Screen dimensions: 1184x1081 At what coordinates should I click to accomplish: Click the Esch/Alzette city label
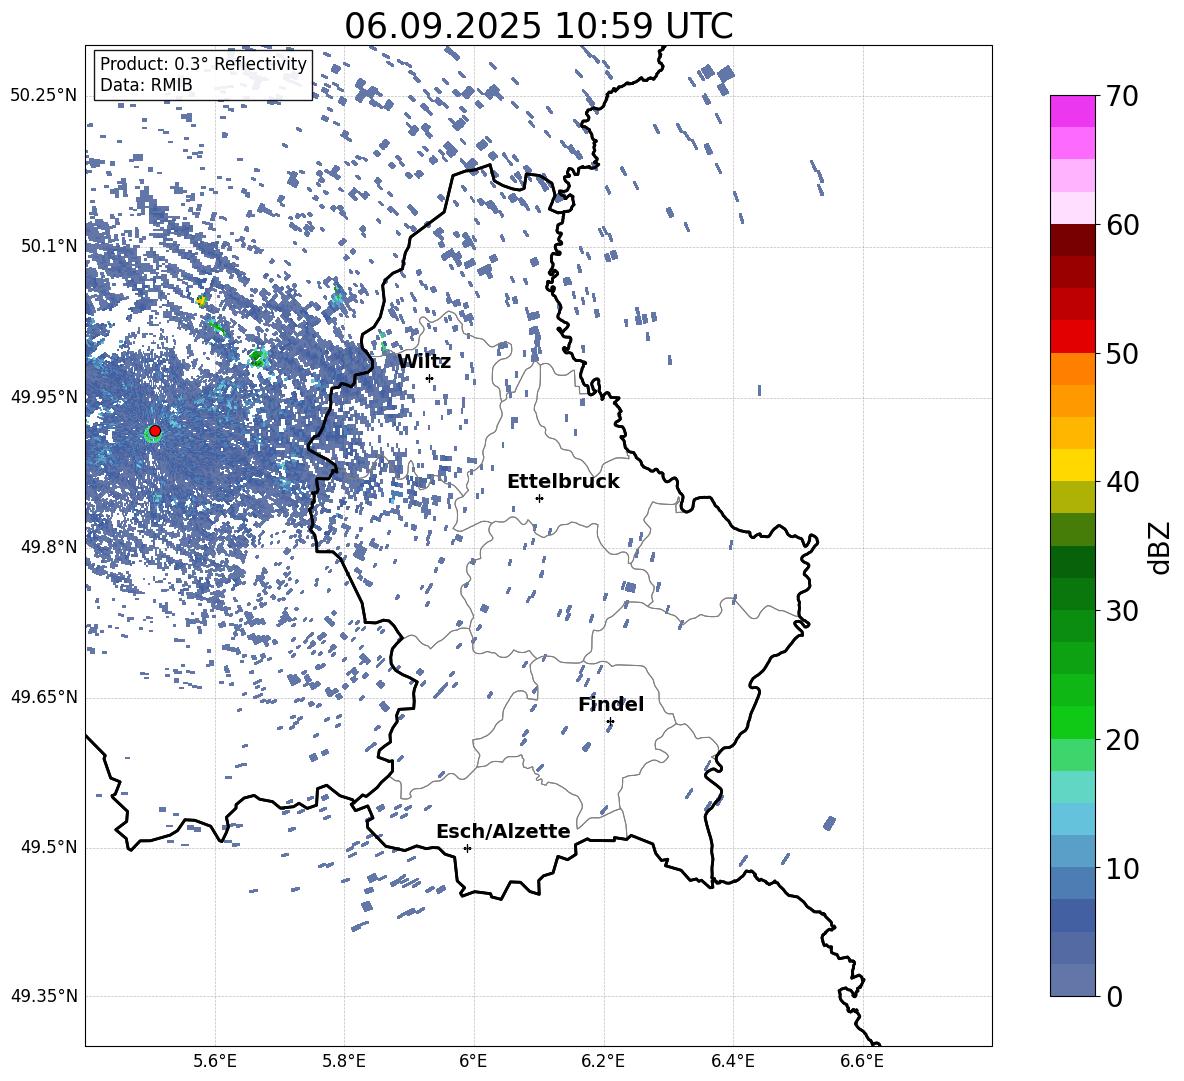[x=503, y=831]
